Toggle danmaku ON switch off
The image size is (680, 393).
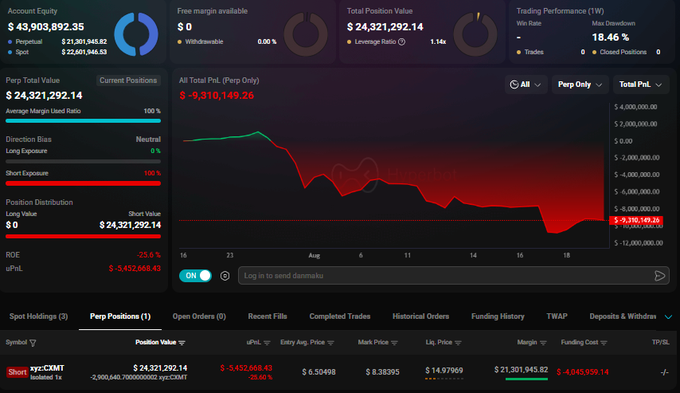195,275
